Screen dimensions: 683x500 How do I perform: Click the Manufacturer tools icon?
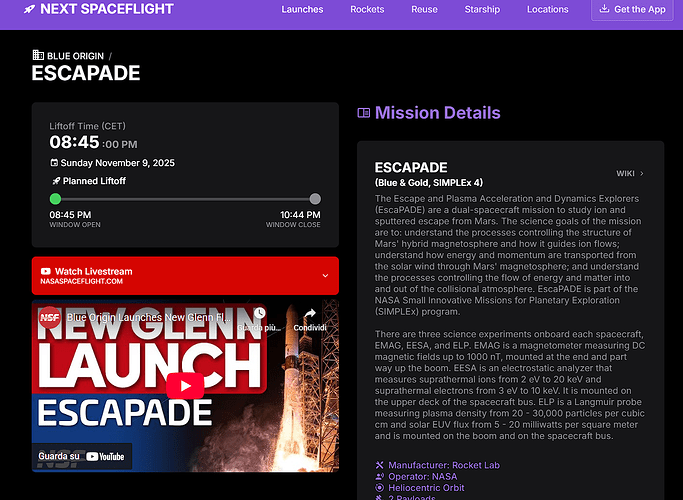point(380,465)
